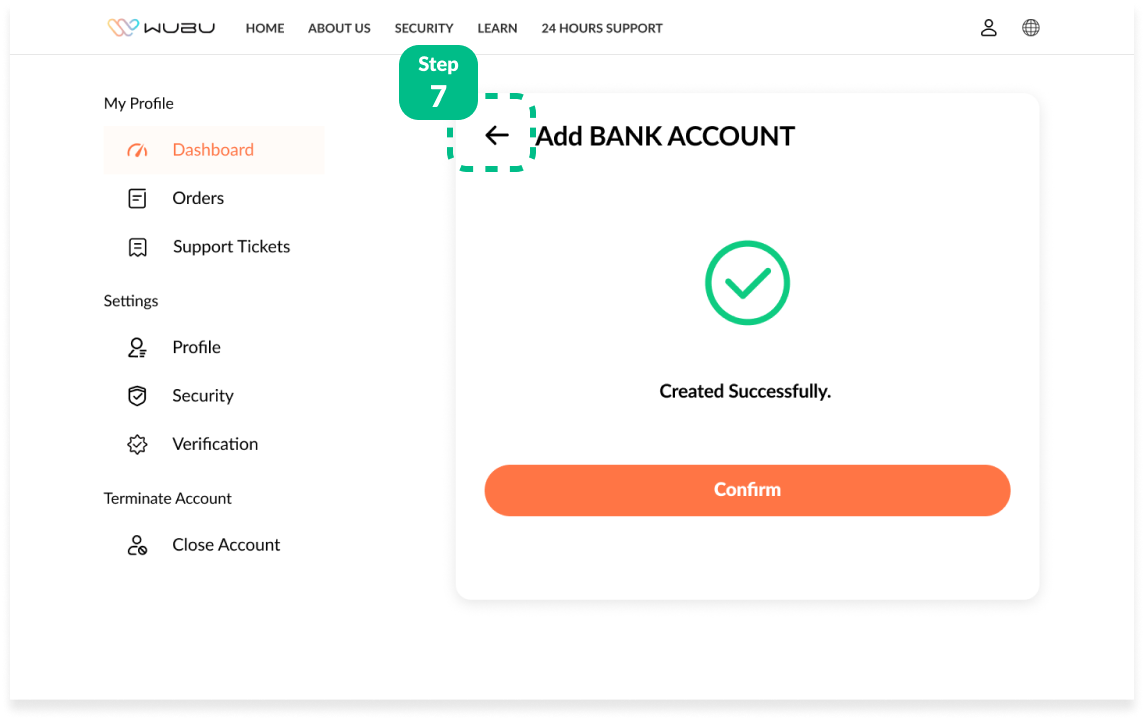Image resolution: width=1144 pixels, height=720 pixels.
Task: Click the Security shield icon
Action: click(x=137, y=396)
